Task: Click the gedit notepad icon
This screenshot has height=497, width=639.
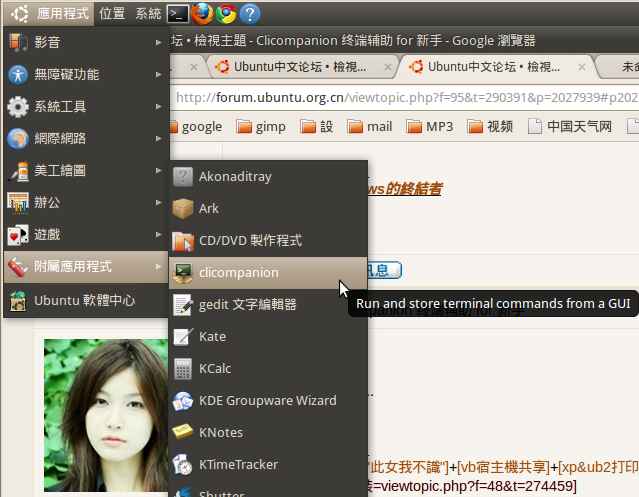Action: [x=182, y=305]
